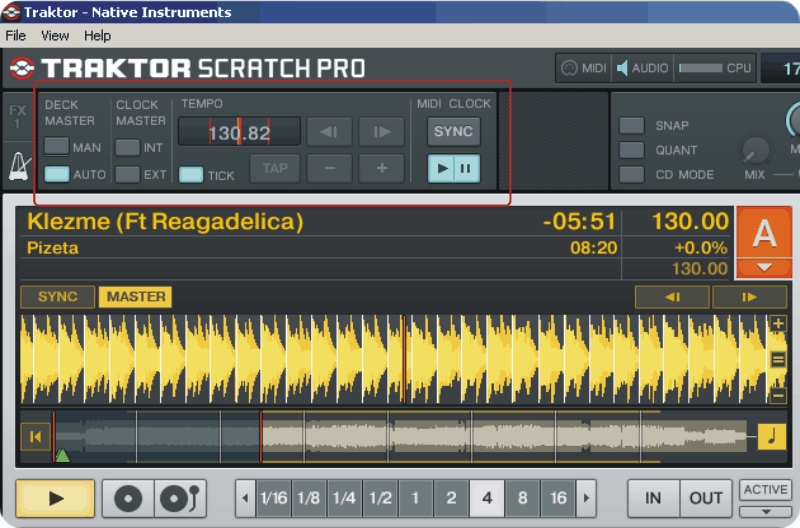Jump to track start in overview
Image resolution: width=800 pixels, height=528 pixels.
tap(35, 436)
